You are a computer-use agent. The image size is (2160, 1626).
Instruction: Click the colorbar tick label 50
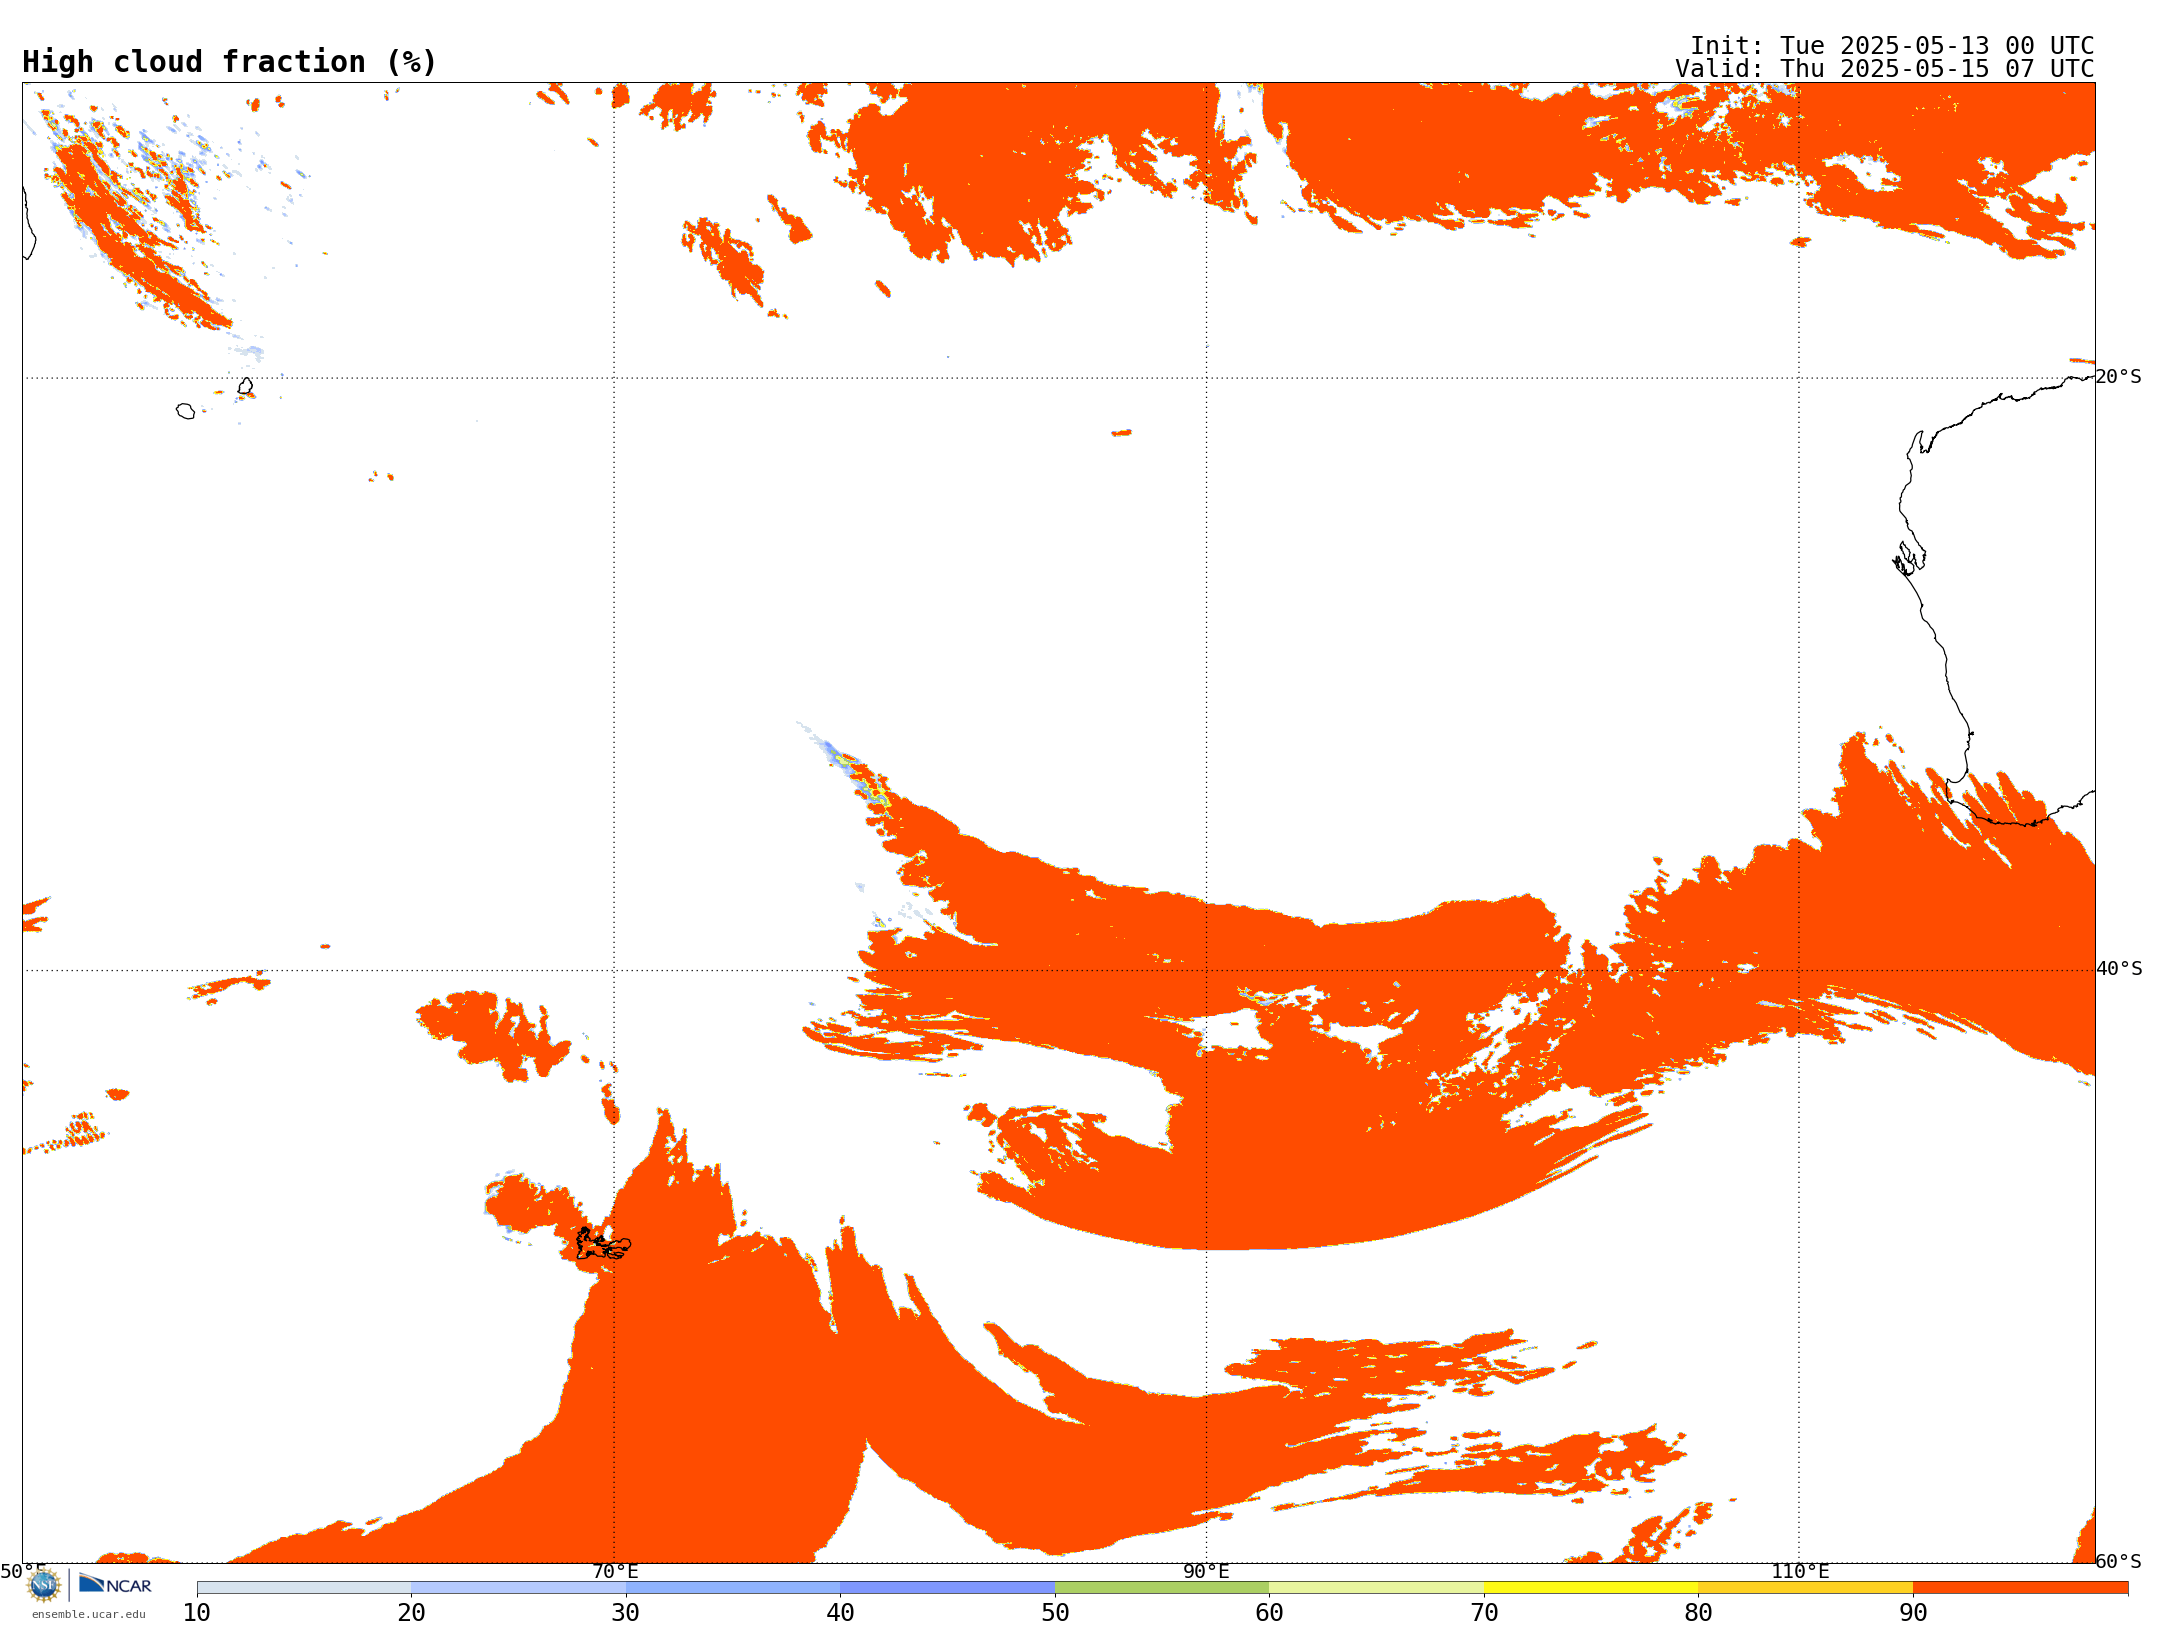1055,1613
